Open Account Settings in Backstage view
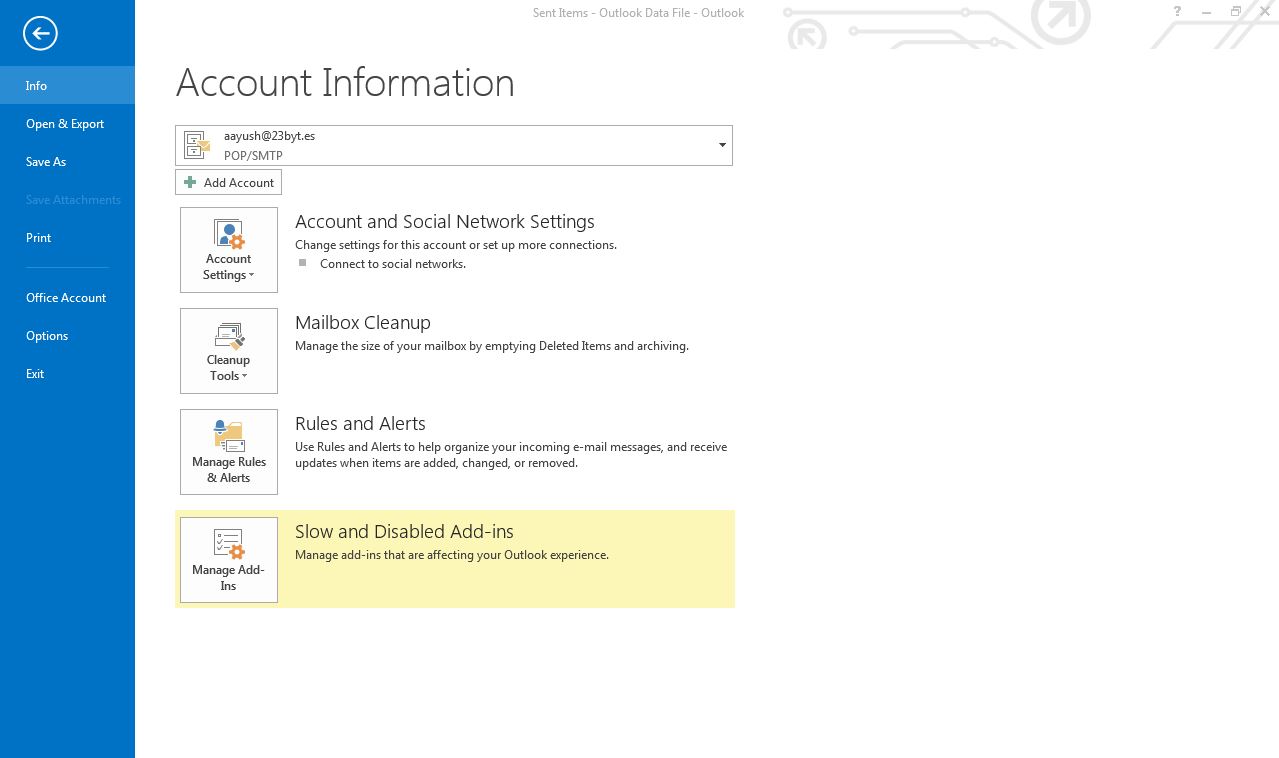Image resolution: width=1279 pixels, height=758 pixels. (x=228, y=249)
